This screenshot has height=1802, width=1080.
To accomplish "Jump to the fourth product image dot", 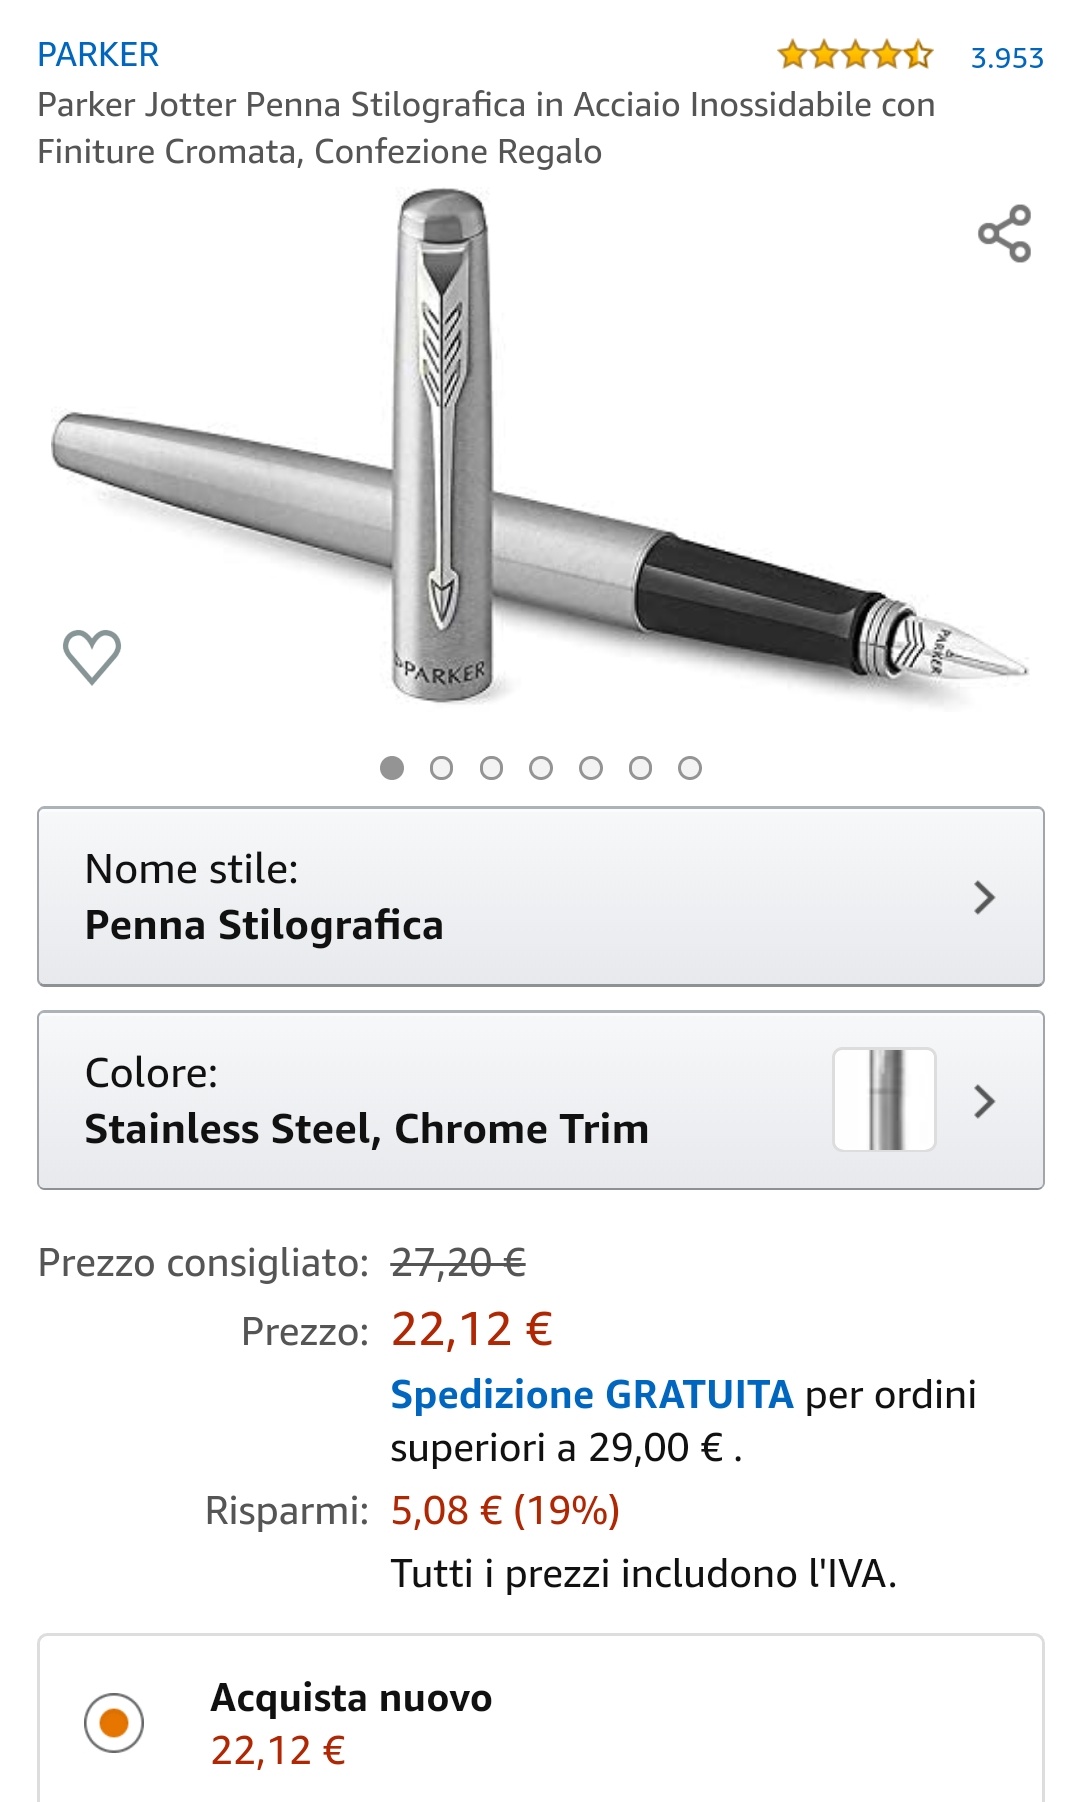I will [541, 768].
